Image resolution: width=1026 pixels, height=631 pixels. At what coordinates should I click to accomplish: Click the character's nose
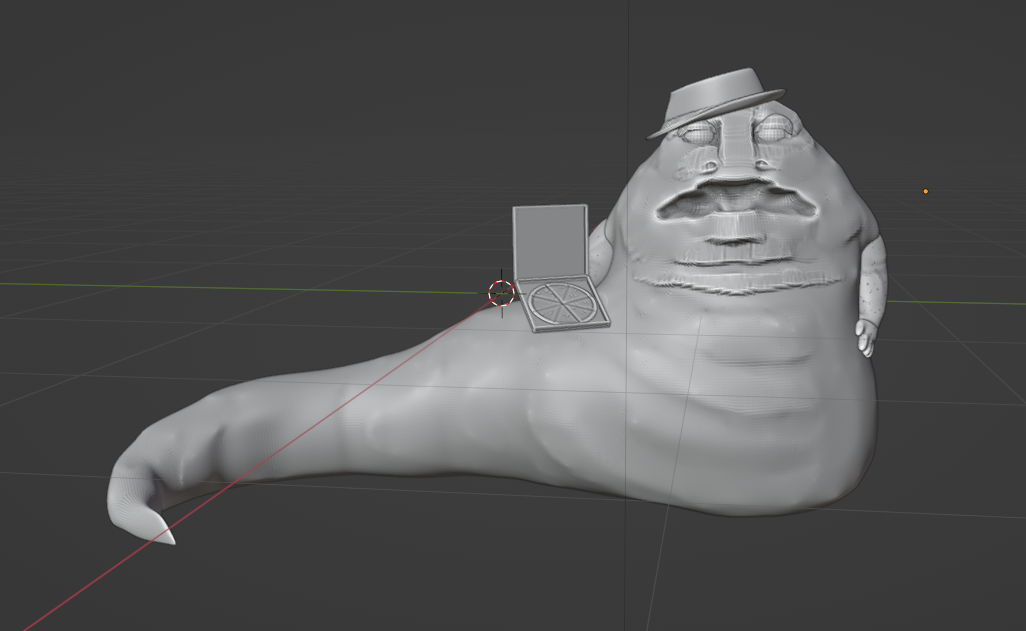[x=736, y=161]
